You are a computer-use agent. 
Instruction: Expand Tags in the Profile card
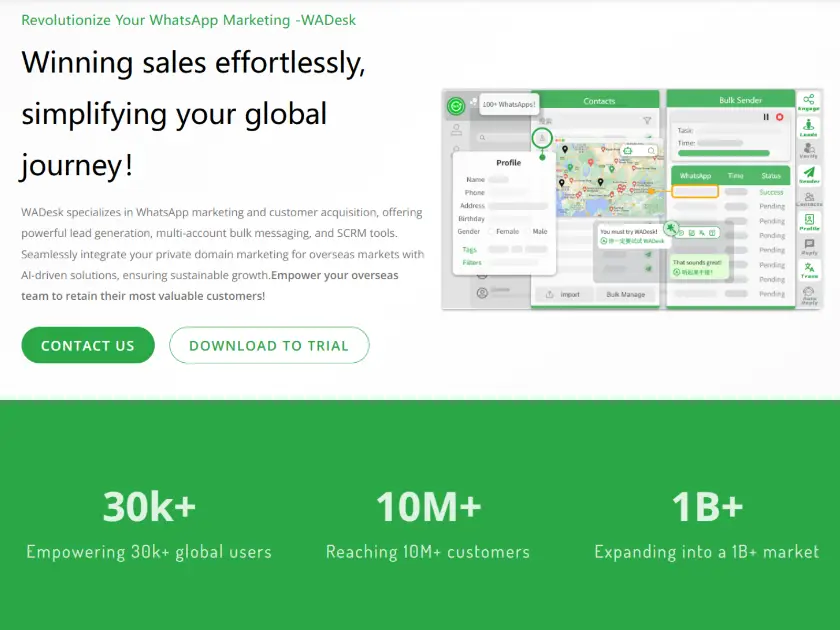(471, 250)
